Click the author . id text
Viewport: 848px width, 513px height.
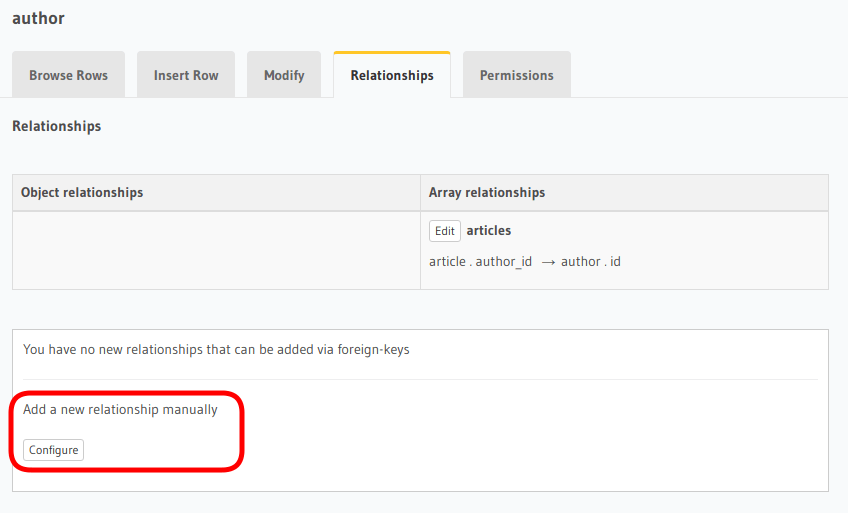tap(591, 261)
